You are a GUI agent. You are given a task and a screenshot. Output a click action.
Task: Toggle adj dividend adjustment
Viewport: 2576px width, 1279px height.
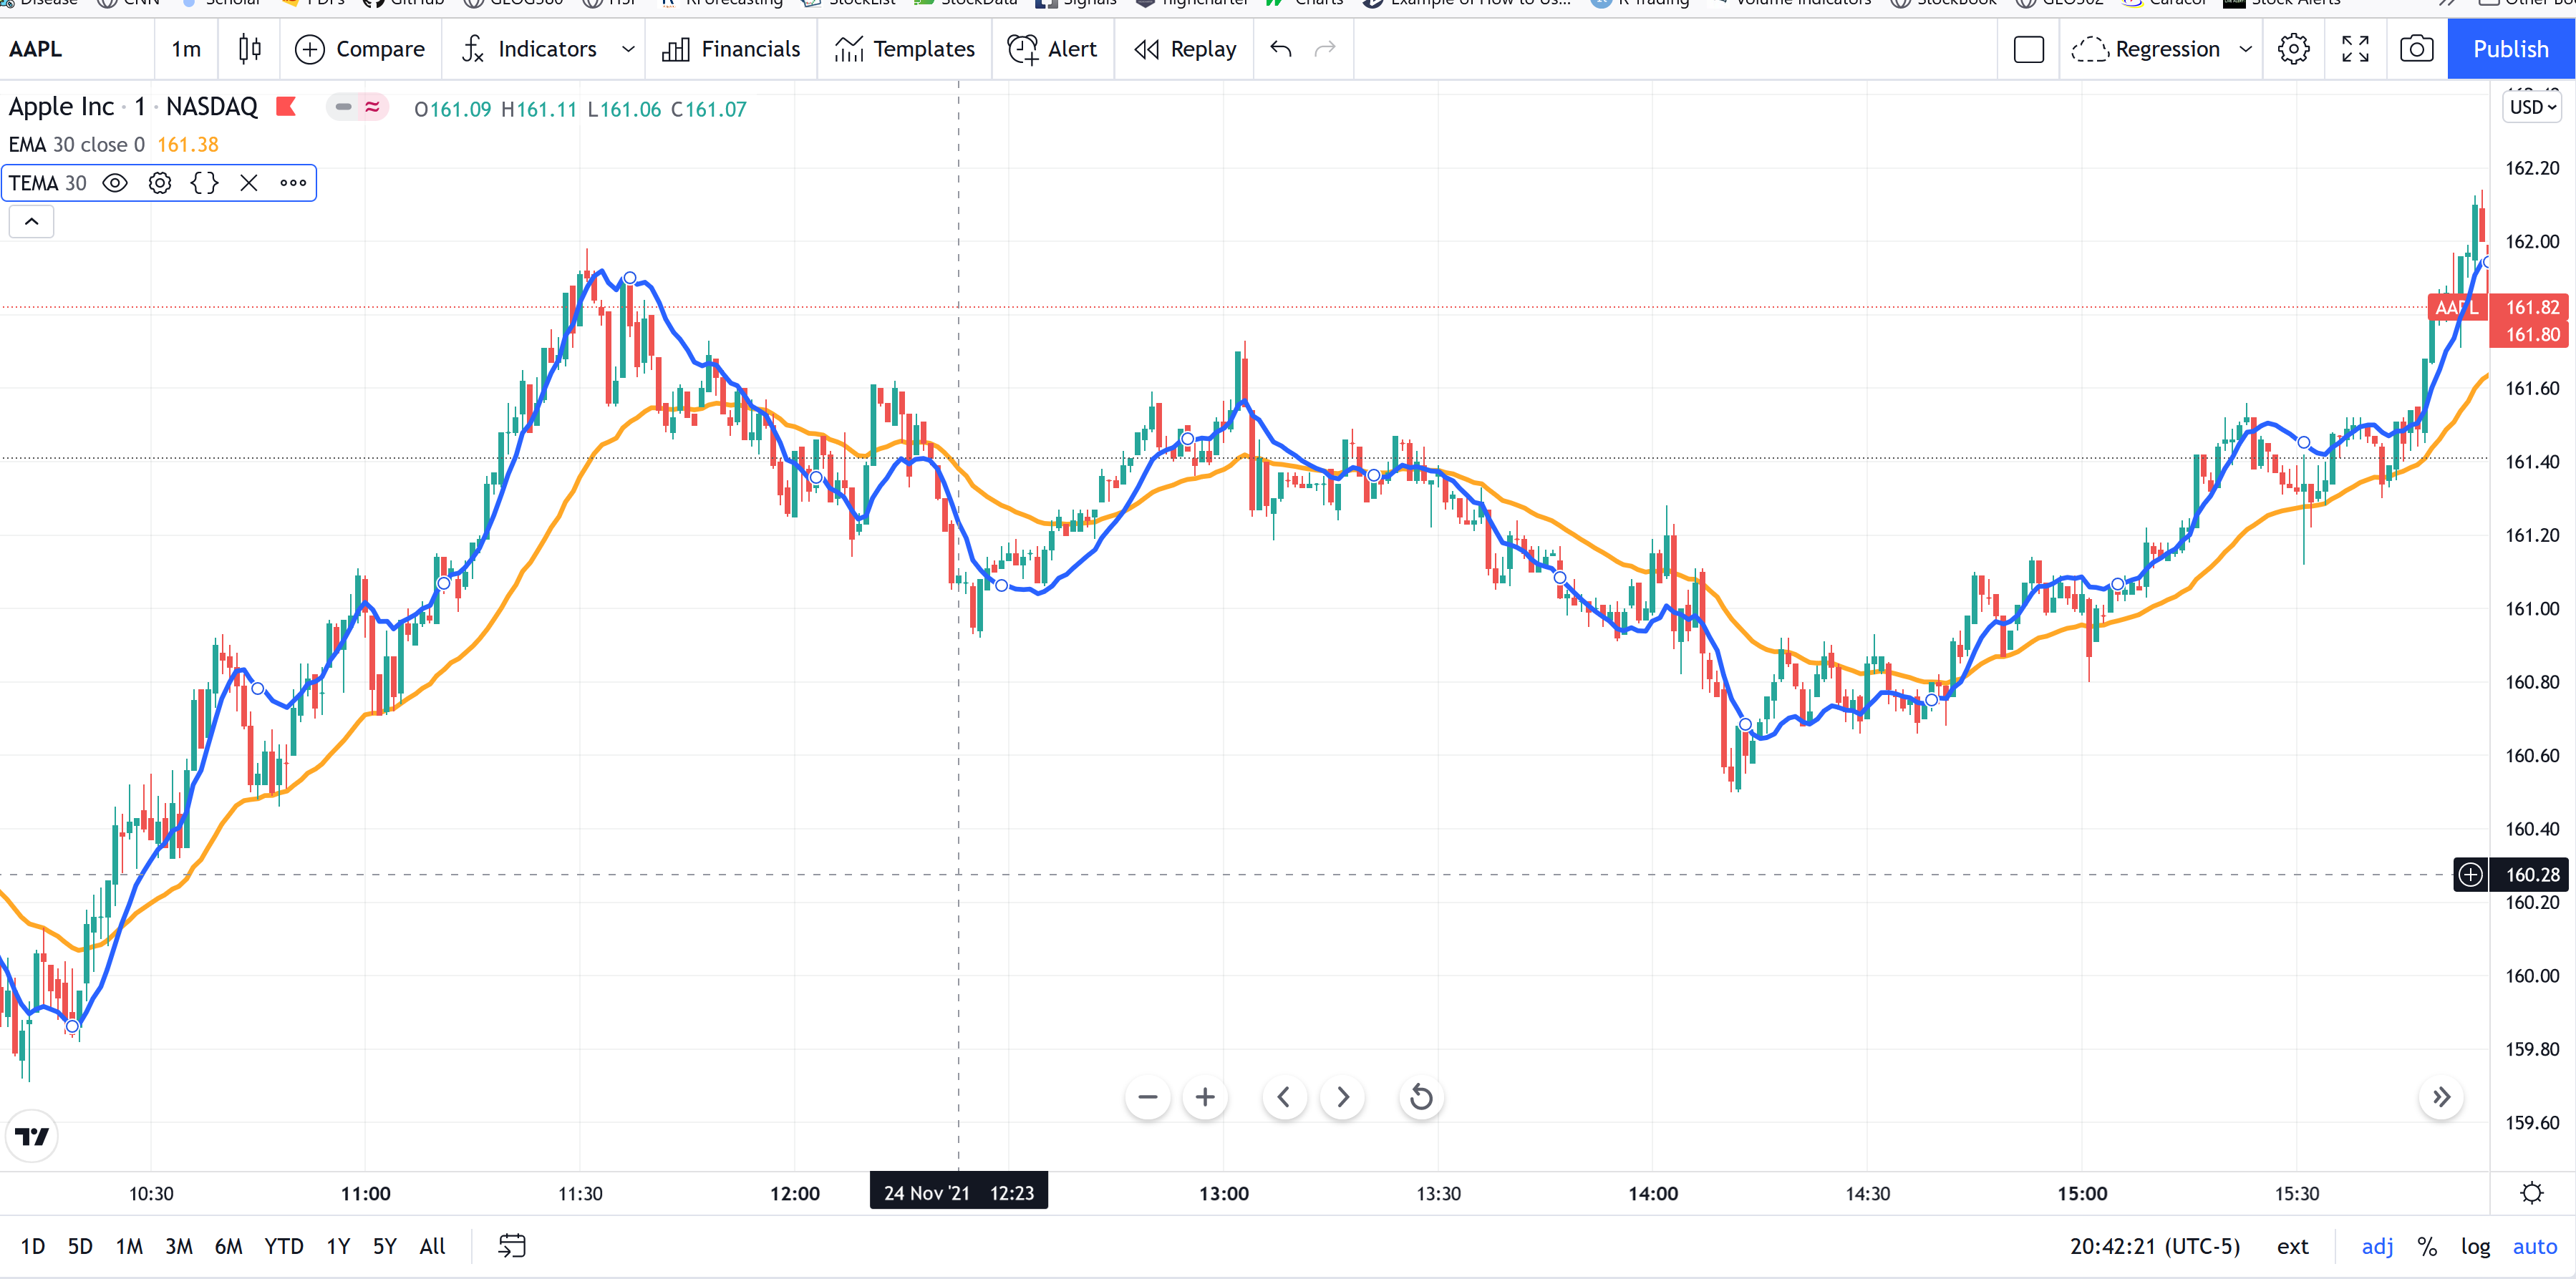(x=2377, y=1246)
